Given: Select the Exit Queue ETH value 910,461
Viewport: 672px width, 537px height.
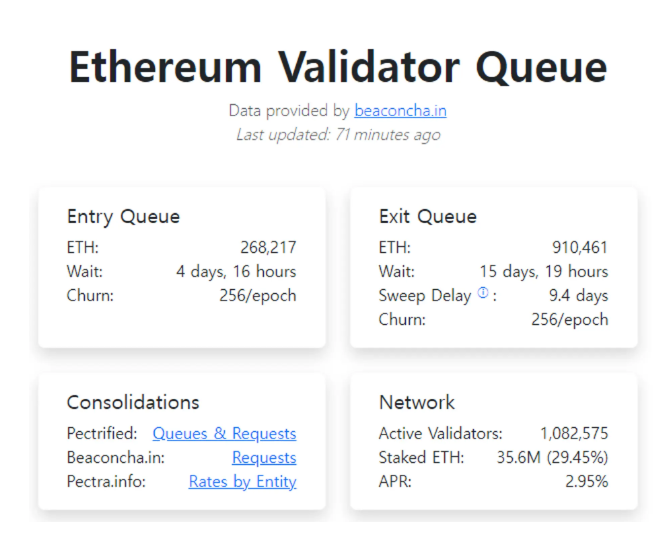Looking at the screenshot, I should click(580, 248).
